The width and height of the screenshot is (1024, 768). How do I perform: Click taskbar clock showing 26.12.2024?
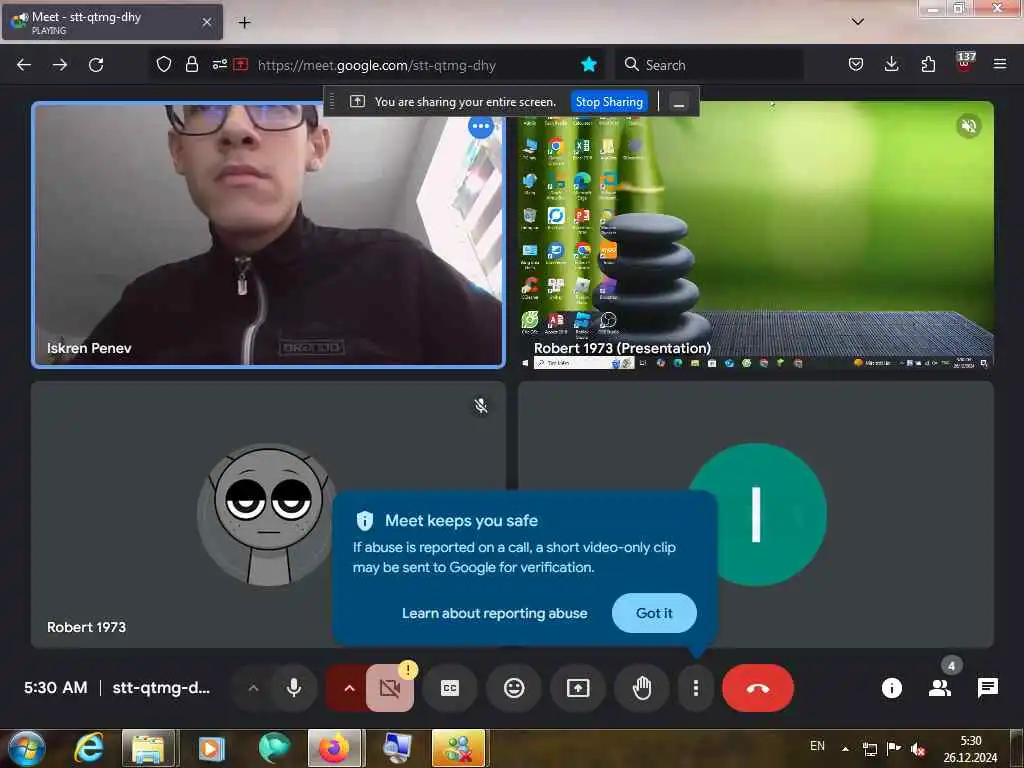point(970,749)
